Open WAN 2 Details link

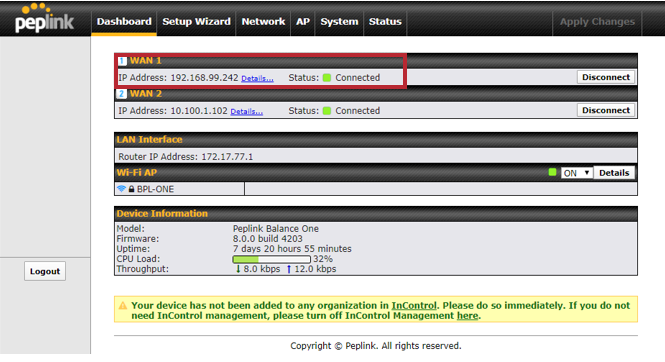coord(246,111)
